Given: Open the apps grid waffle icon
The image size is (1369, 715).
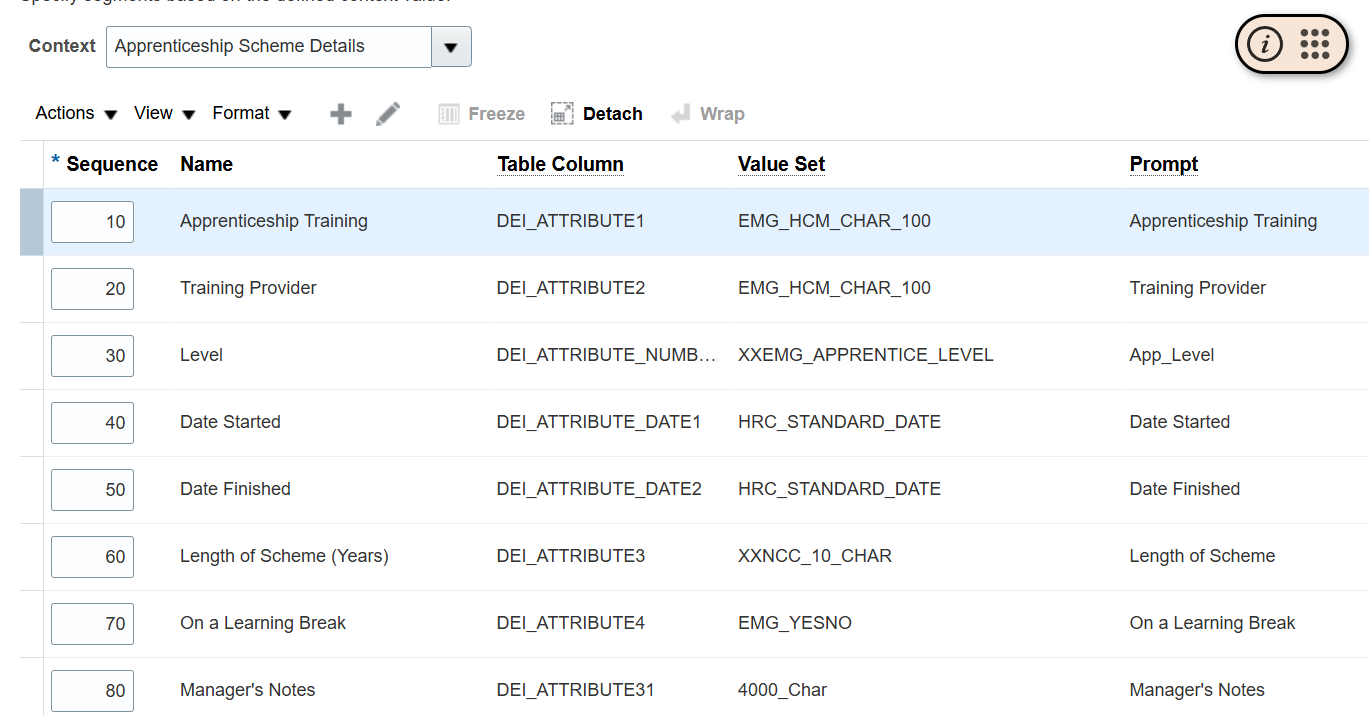Looking at the screenshot, I should click(x=1314, y=44).
